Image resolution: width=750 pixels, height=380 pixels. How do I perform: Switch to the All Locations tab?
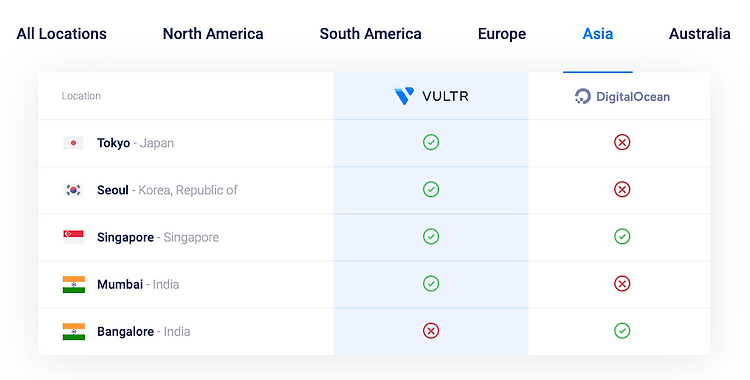pos(62,34)
